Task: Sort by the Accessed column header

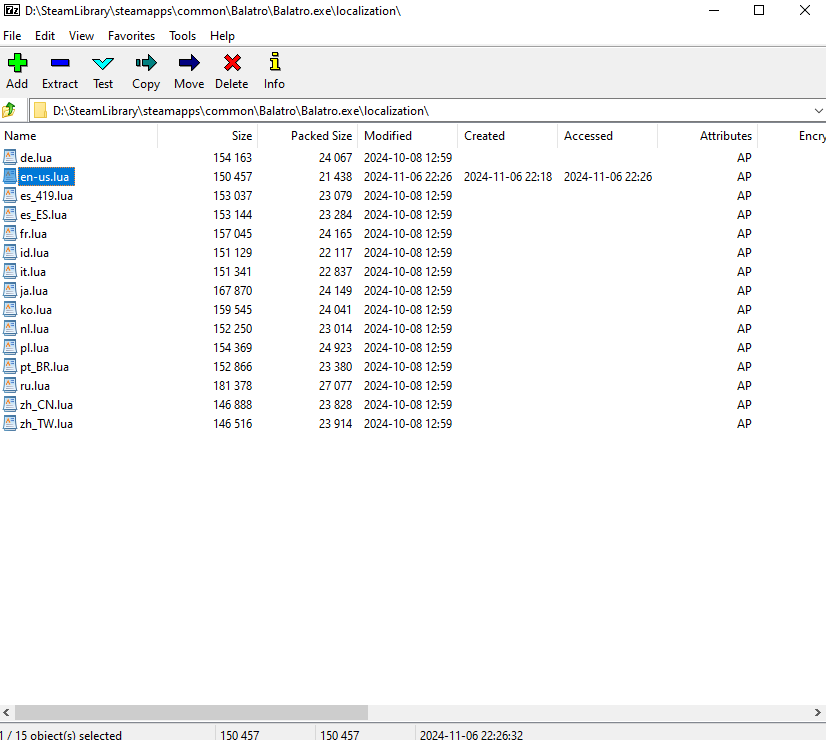Action: click(607, 136)
